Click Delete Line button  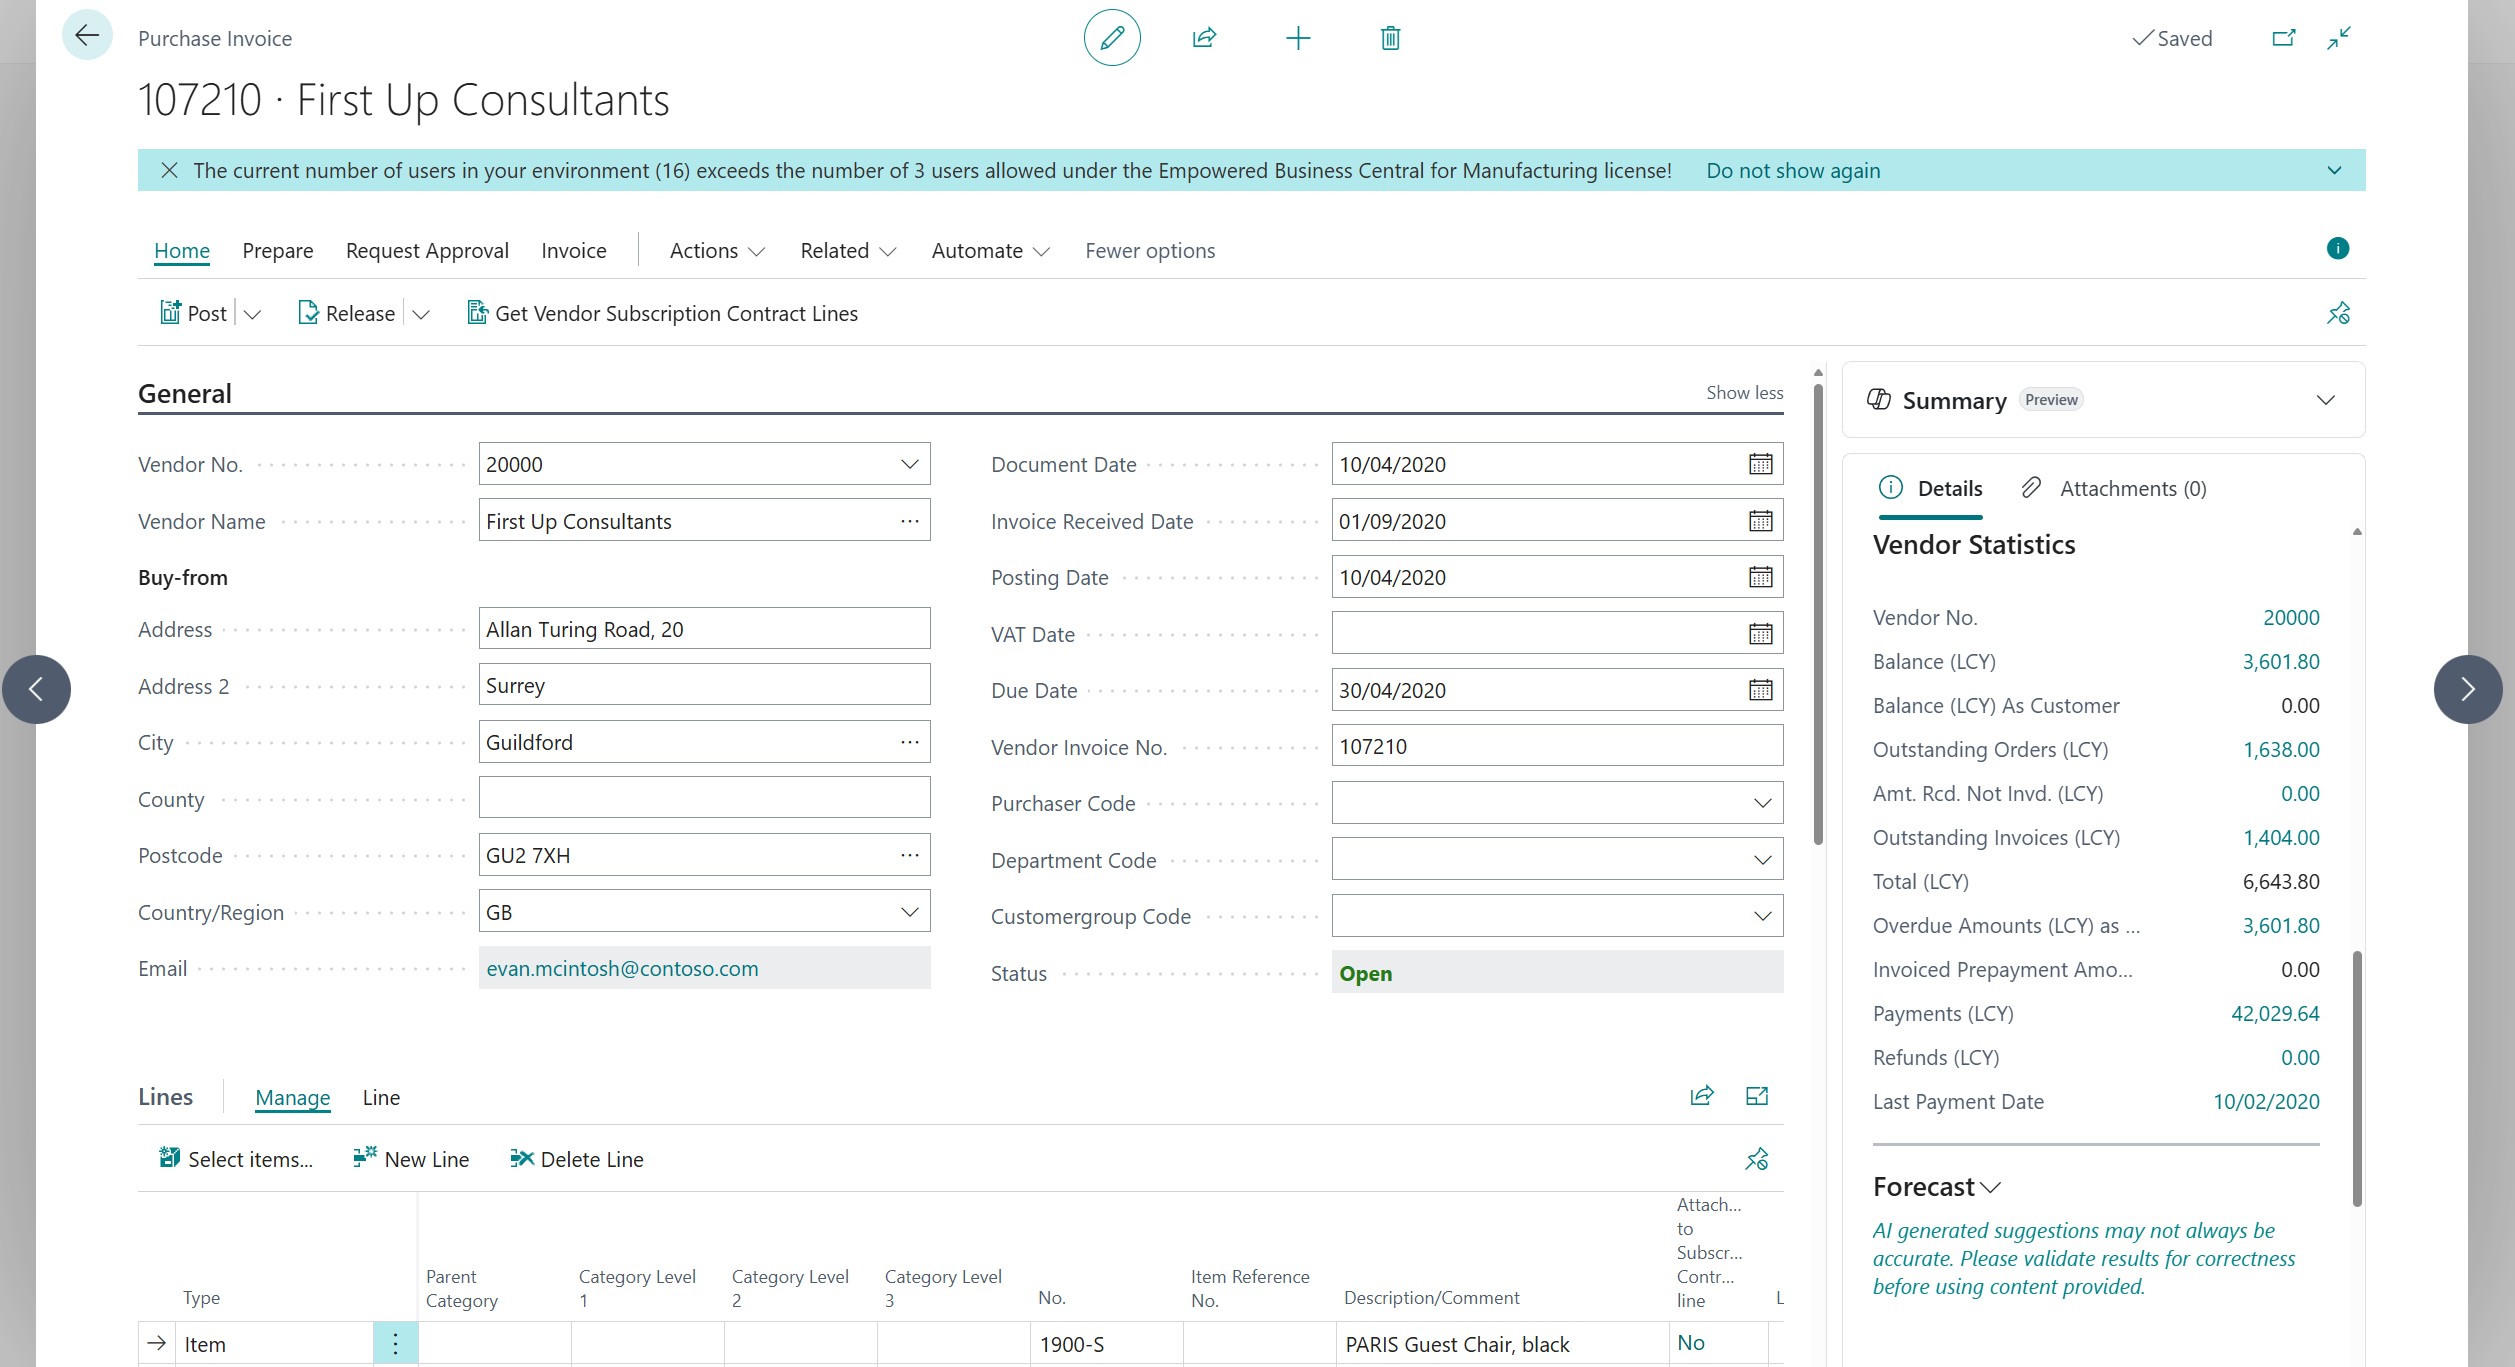click(x=577, y=1159)
